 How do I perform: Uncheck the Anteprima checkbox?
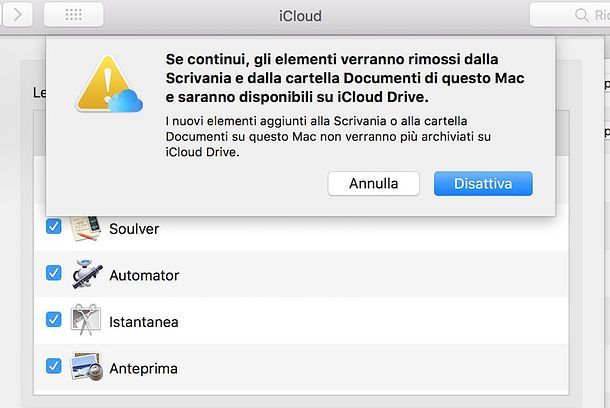(54, 366)
